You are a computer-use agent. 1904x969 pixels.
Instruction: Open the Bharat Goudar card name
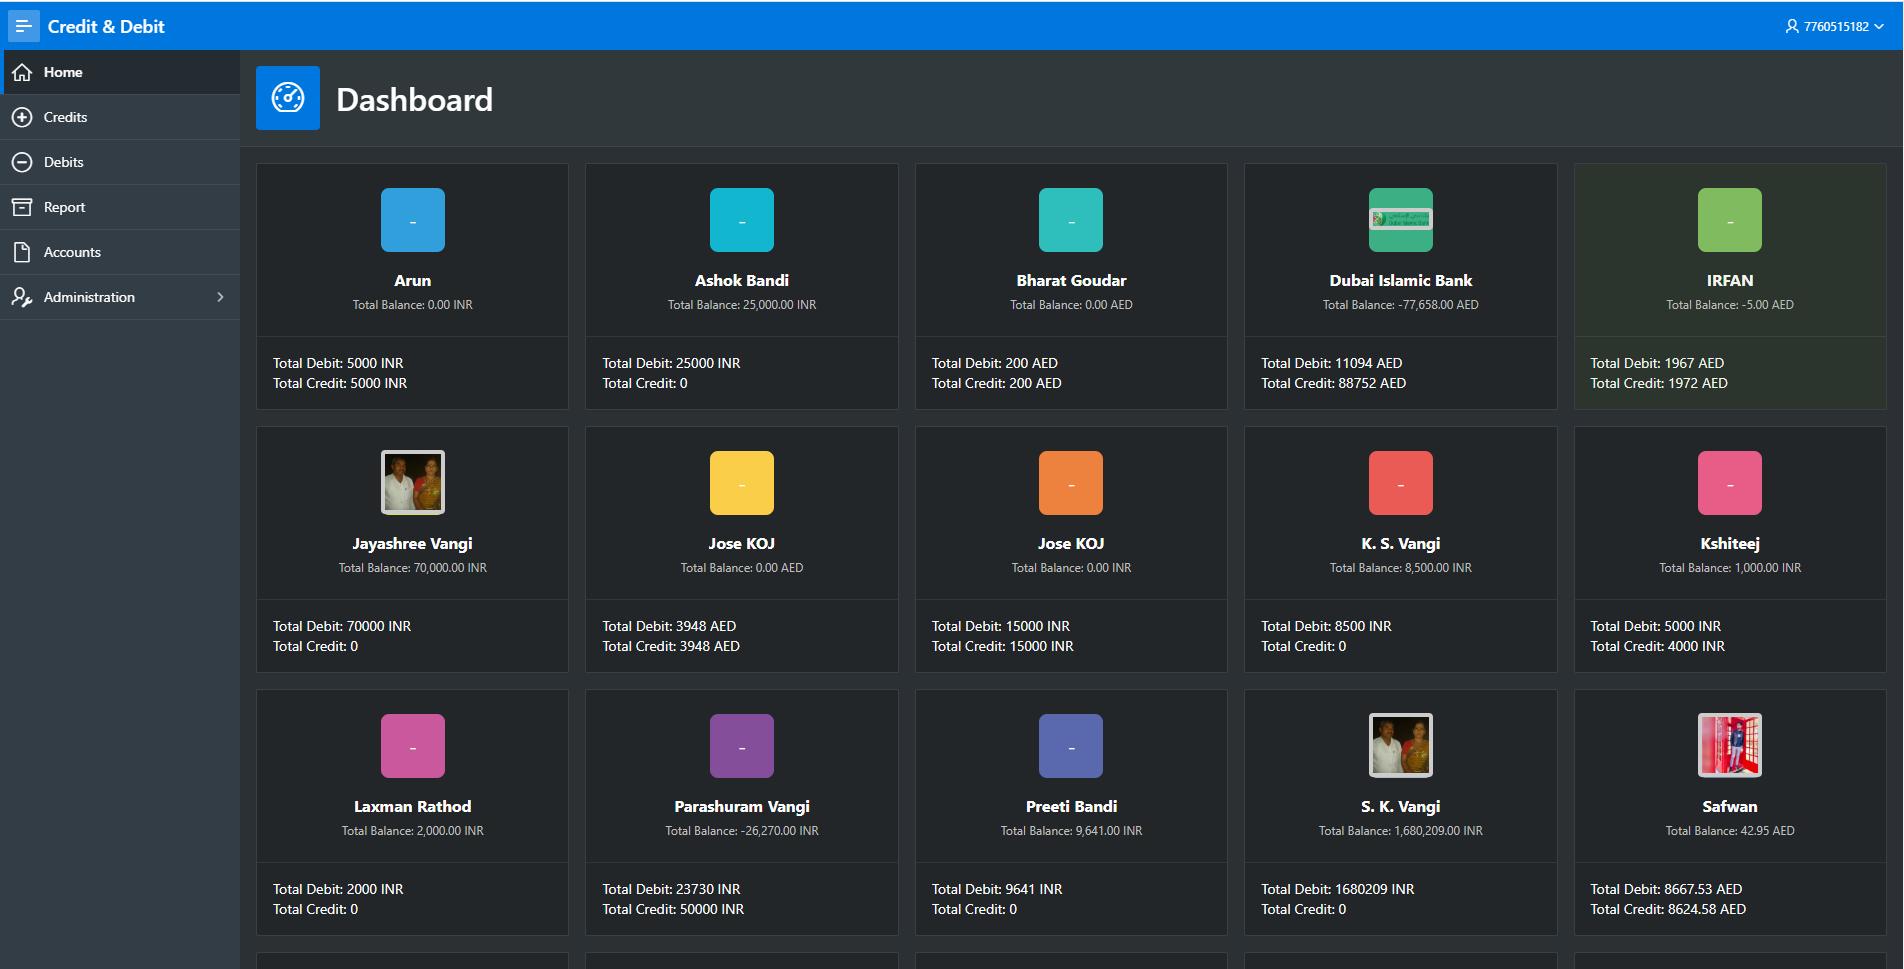point(1071,280)
